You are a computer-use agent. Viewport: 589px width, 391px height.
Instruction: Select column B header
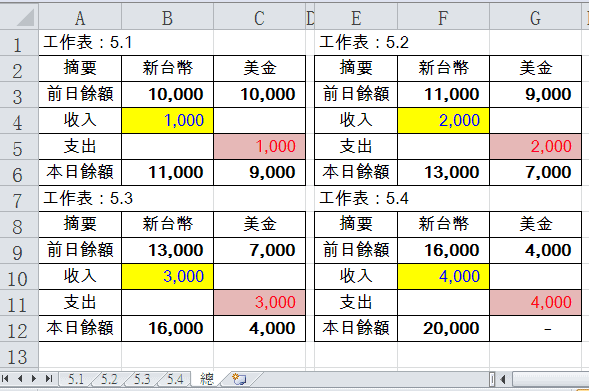click(168, 17)
